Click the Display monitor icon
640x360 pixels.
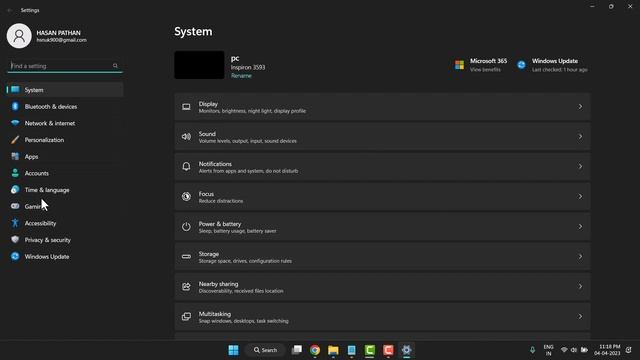pos(186,107)
